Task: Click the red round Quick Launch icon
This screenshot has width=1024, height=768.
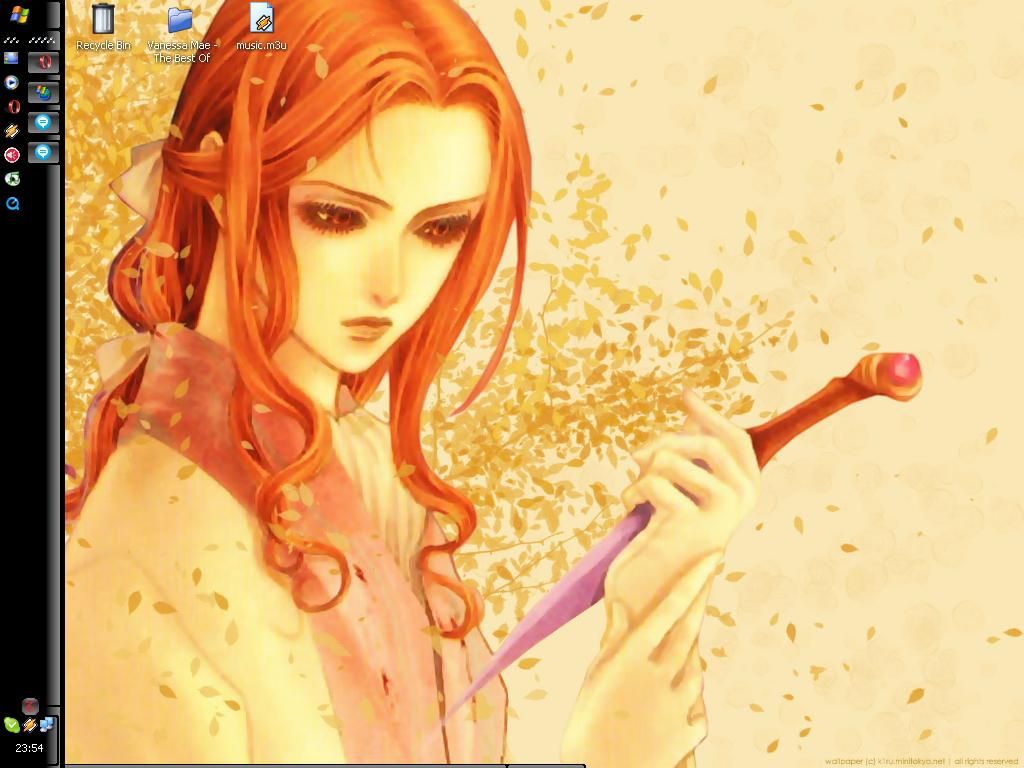Action: [12, 155]
